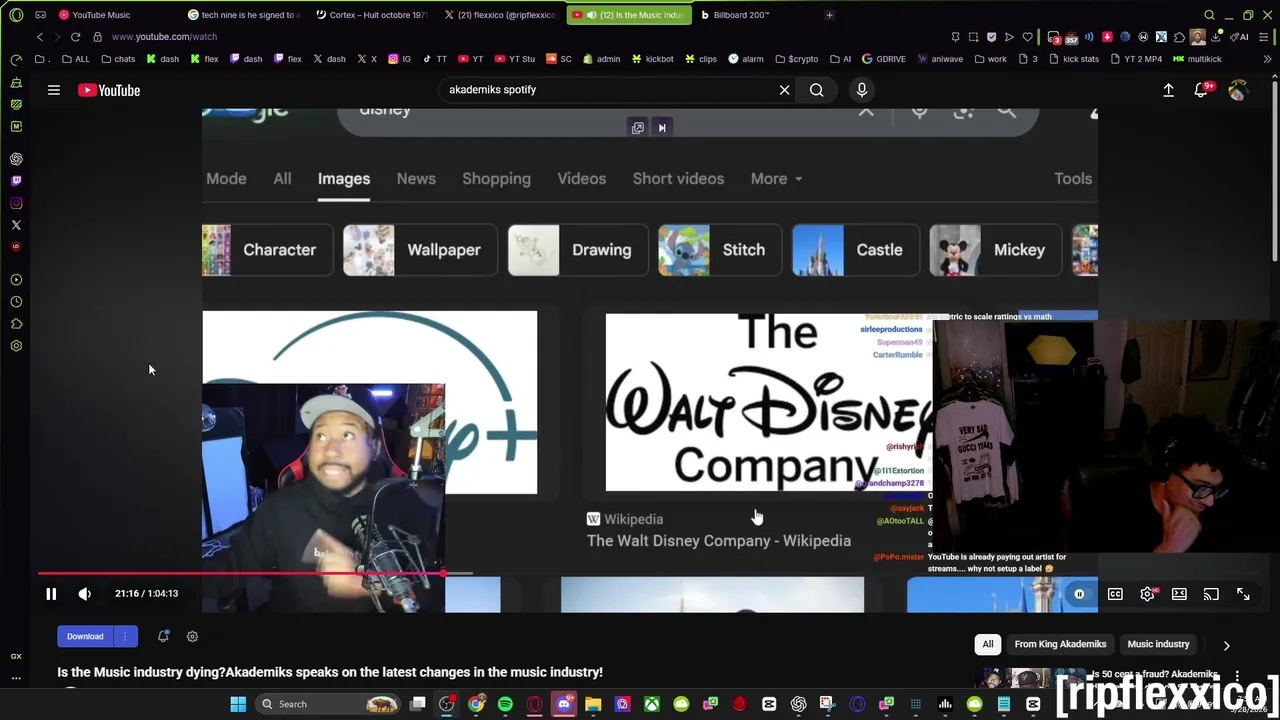Click the video title text
Viewport: 1280px width, 720px height.
330,672
